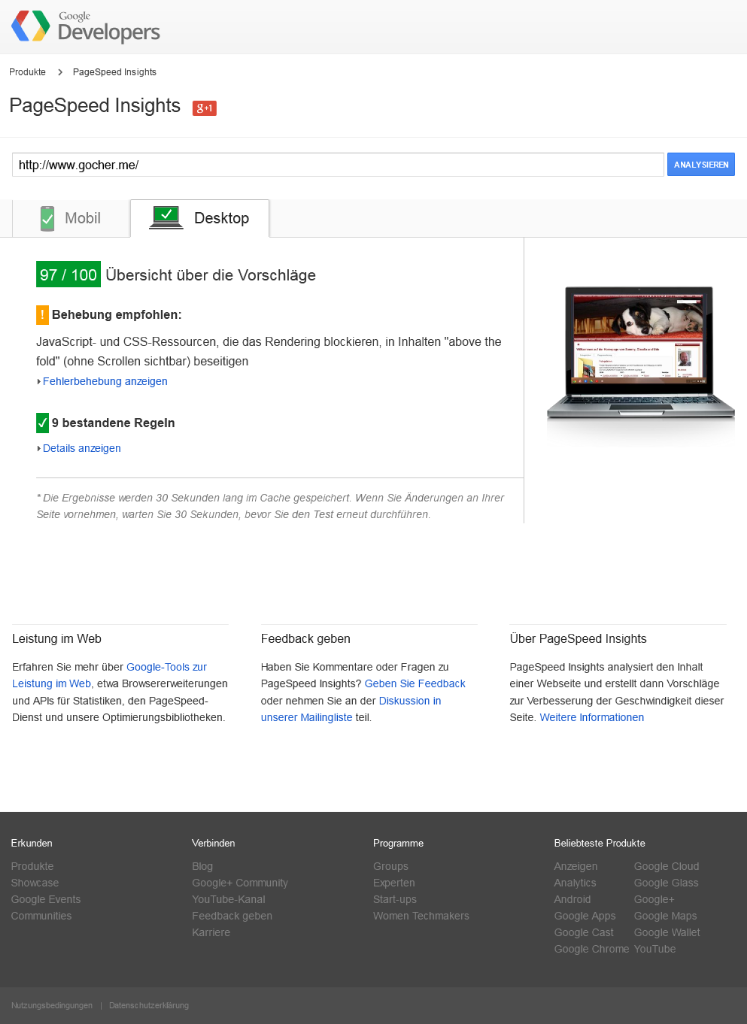747x1024 pixels.
Task: Open the Produkte breadcrumb link
Action: coord(27,72)
